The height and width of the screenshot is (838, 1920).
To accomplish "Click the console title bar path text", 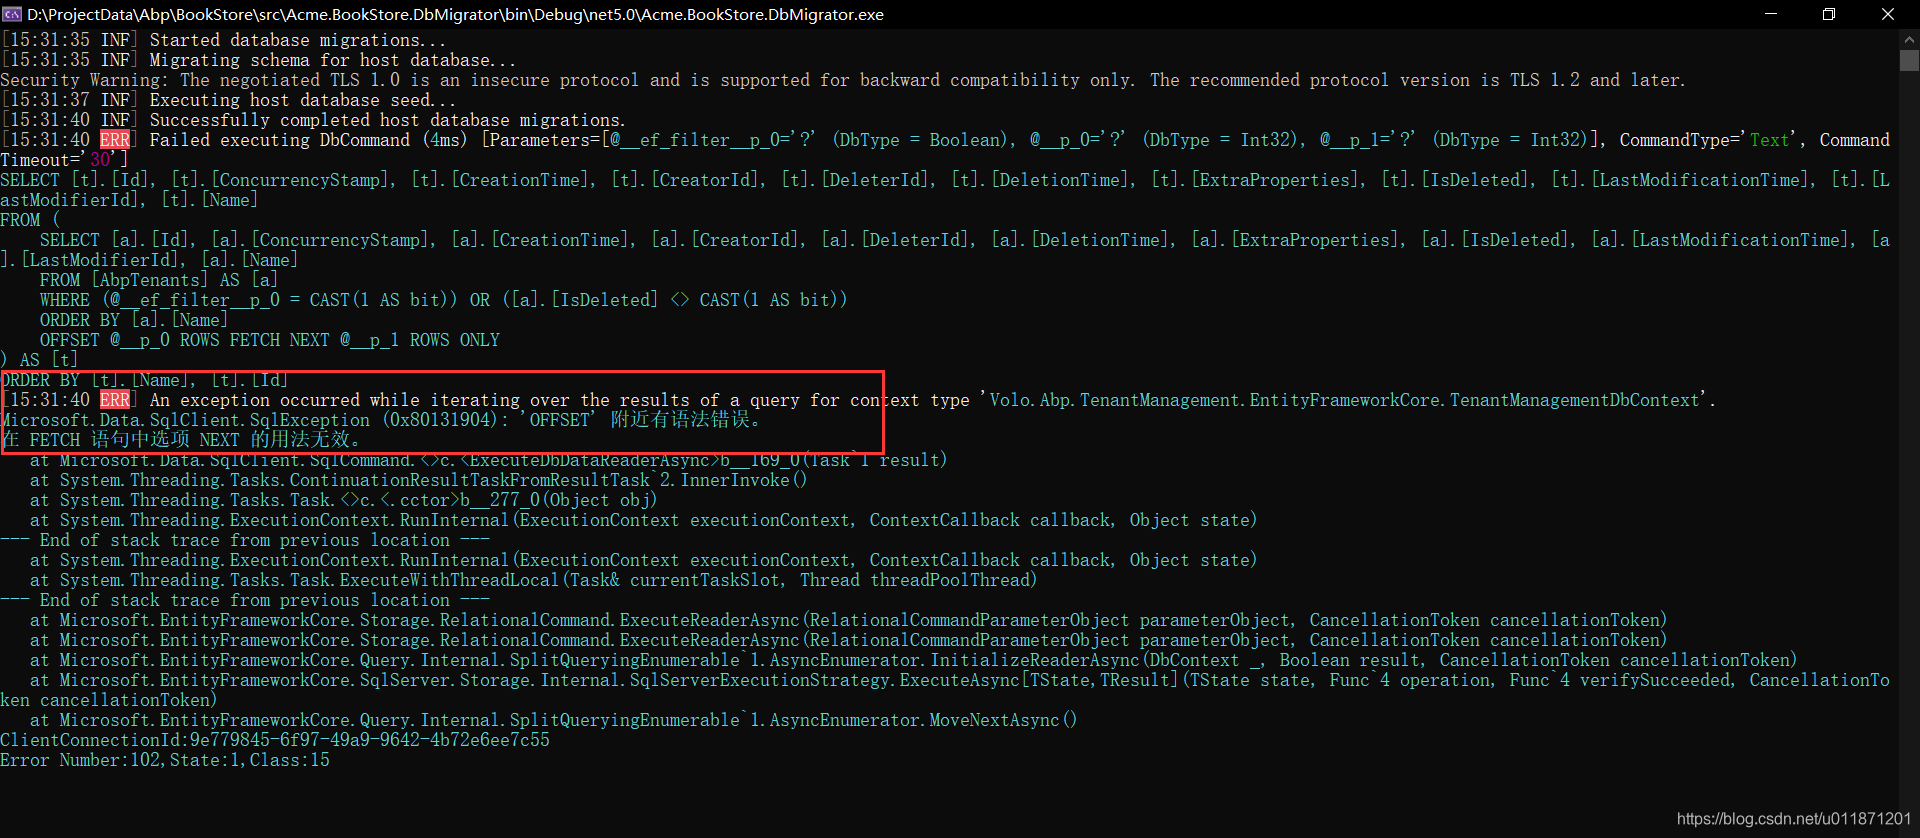I will [455, 14].
